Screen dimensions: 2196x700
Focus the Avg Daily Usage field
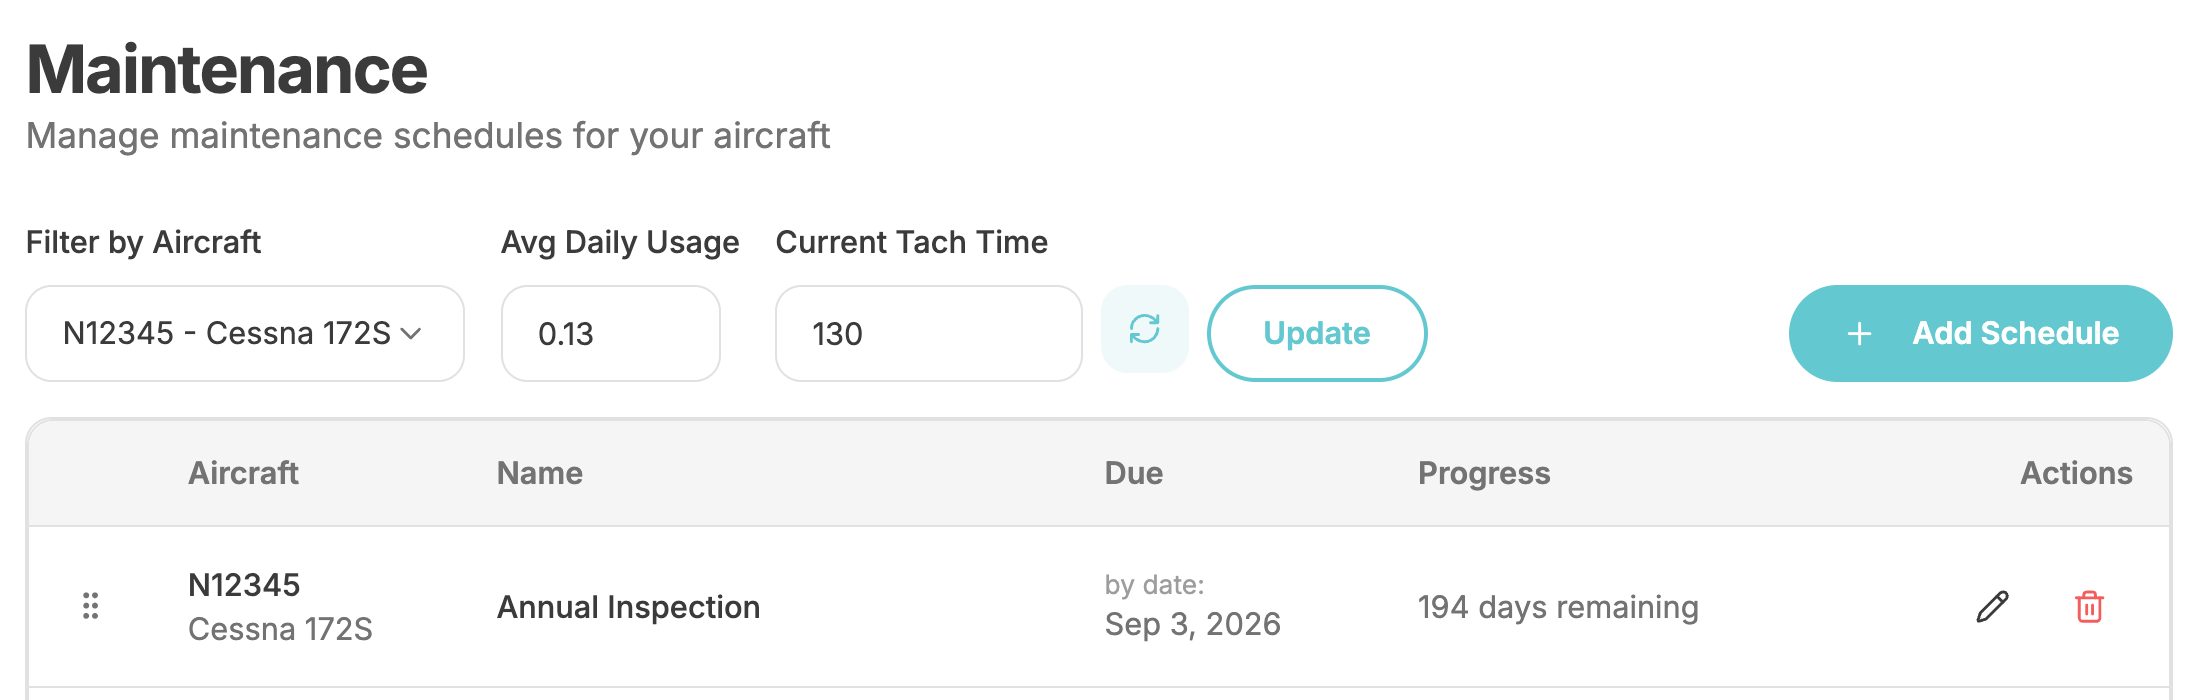[610, 334]
